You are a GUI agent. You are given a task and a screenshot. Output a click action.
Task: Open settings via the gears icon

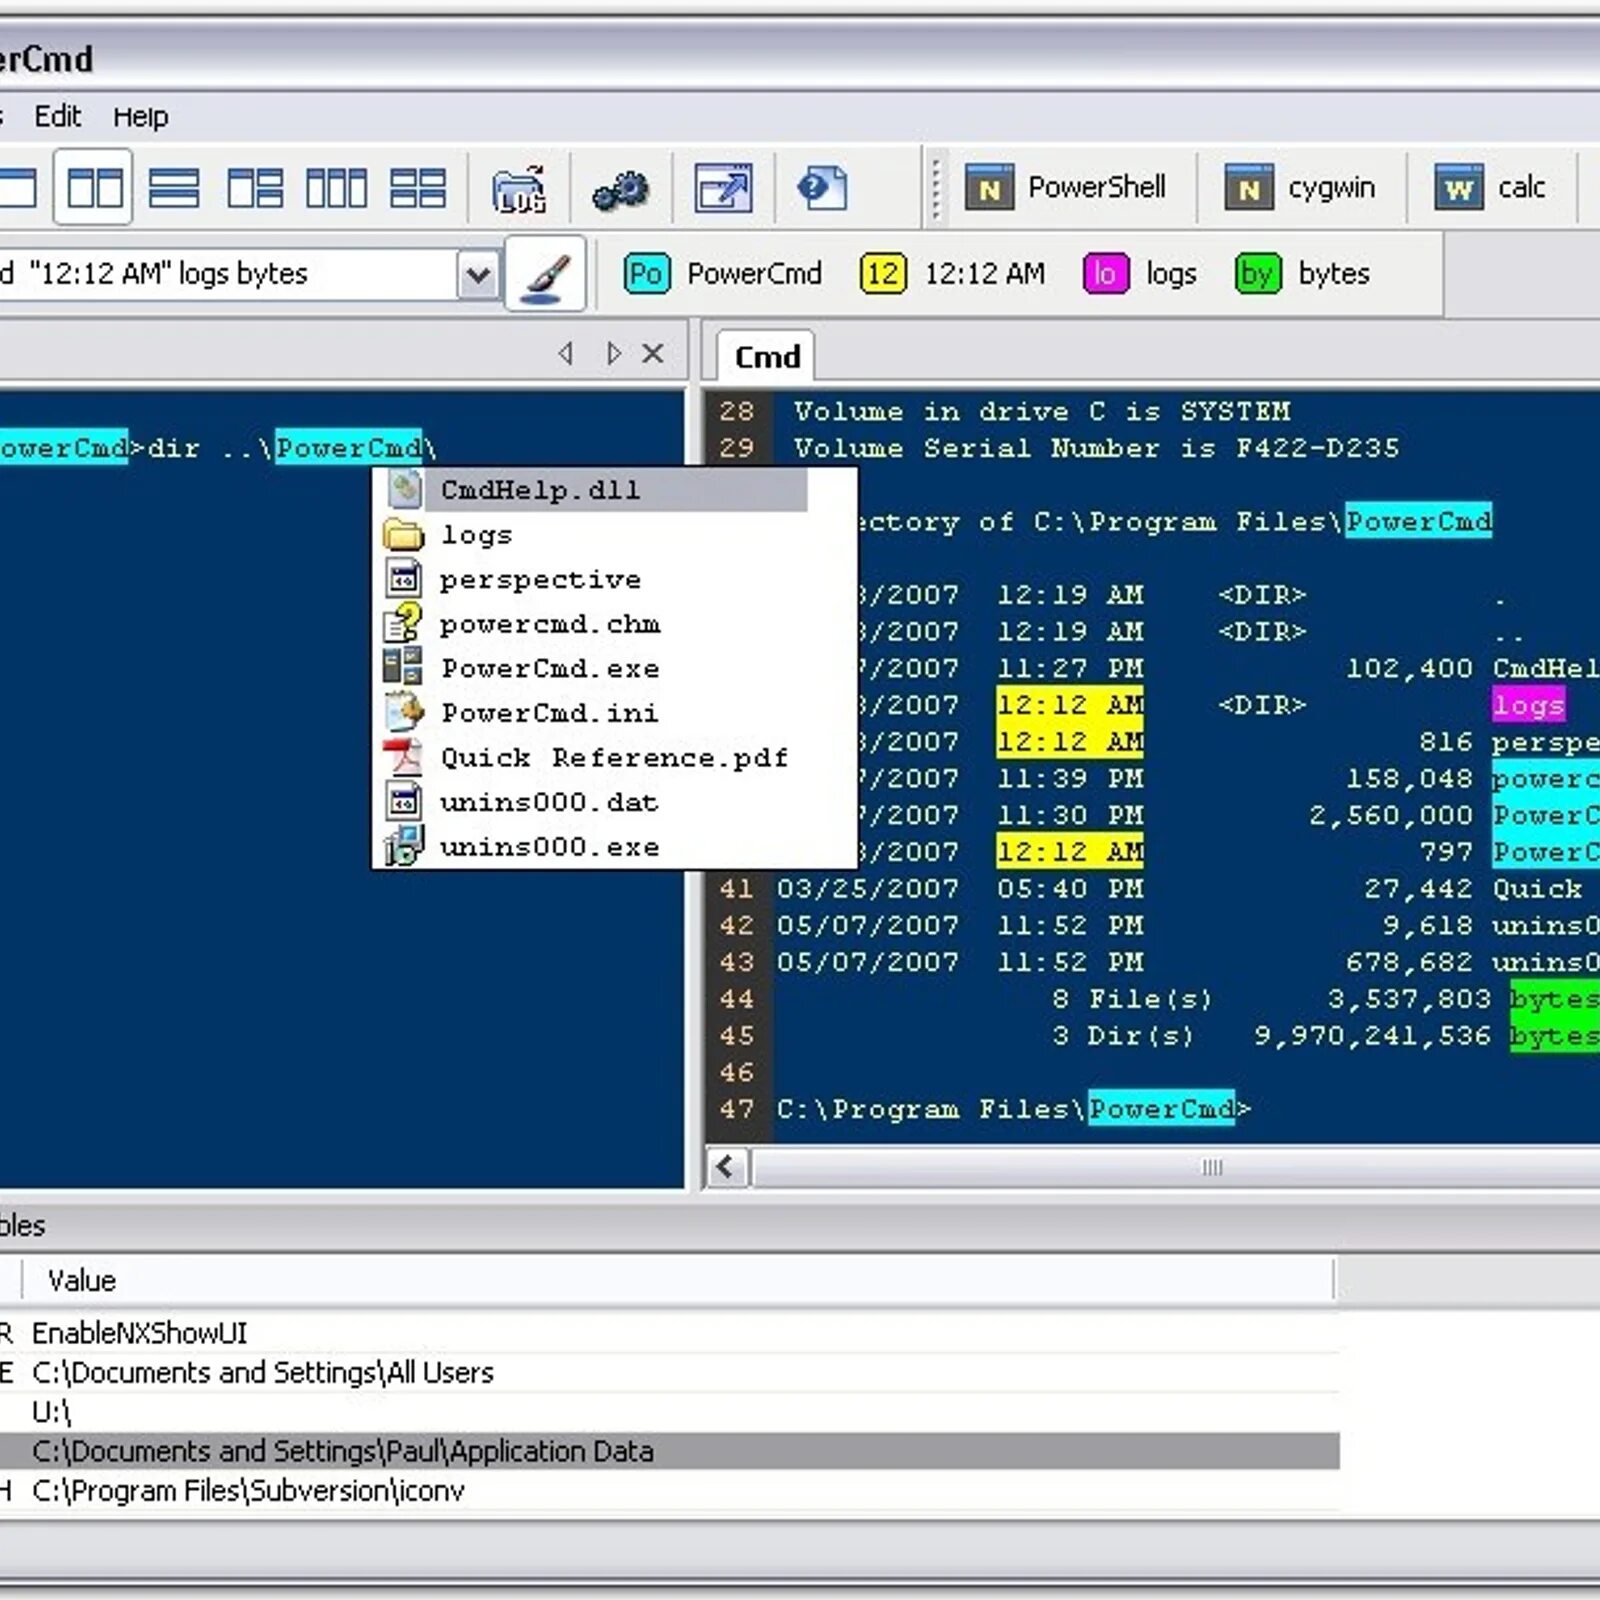click(x=620, y=189)
